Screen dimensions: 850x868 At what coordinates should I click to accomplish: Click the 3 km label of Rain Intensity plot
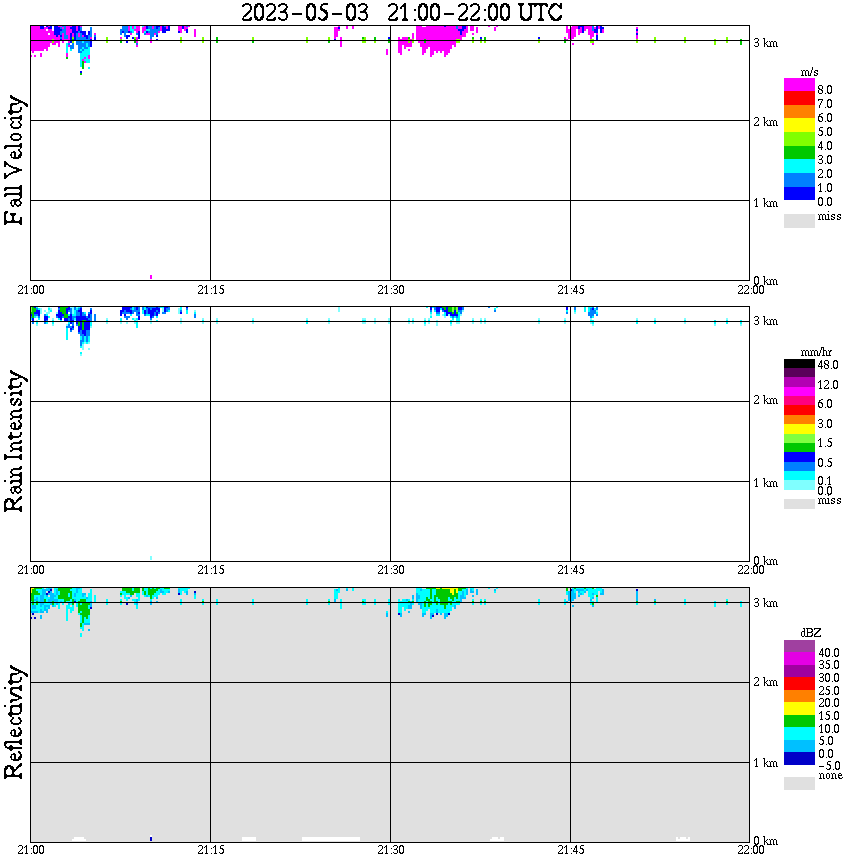click(x=765, y=321)
